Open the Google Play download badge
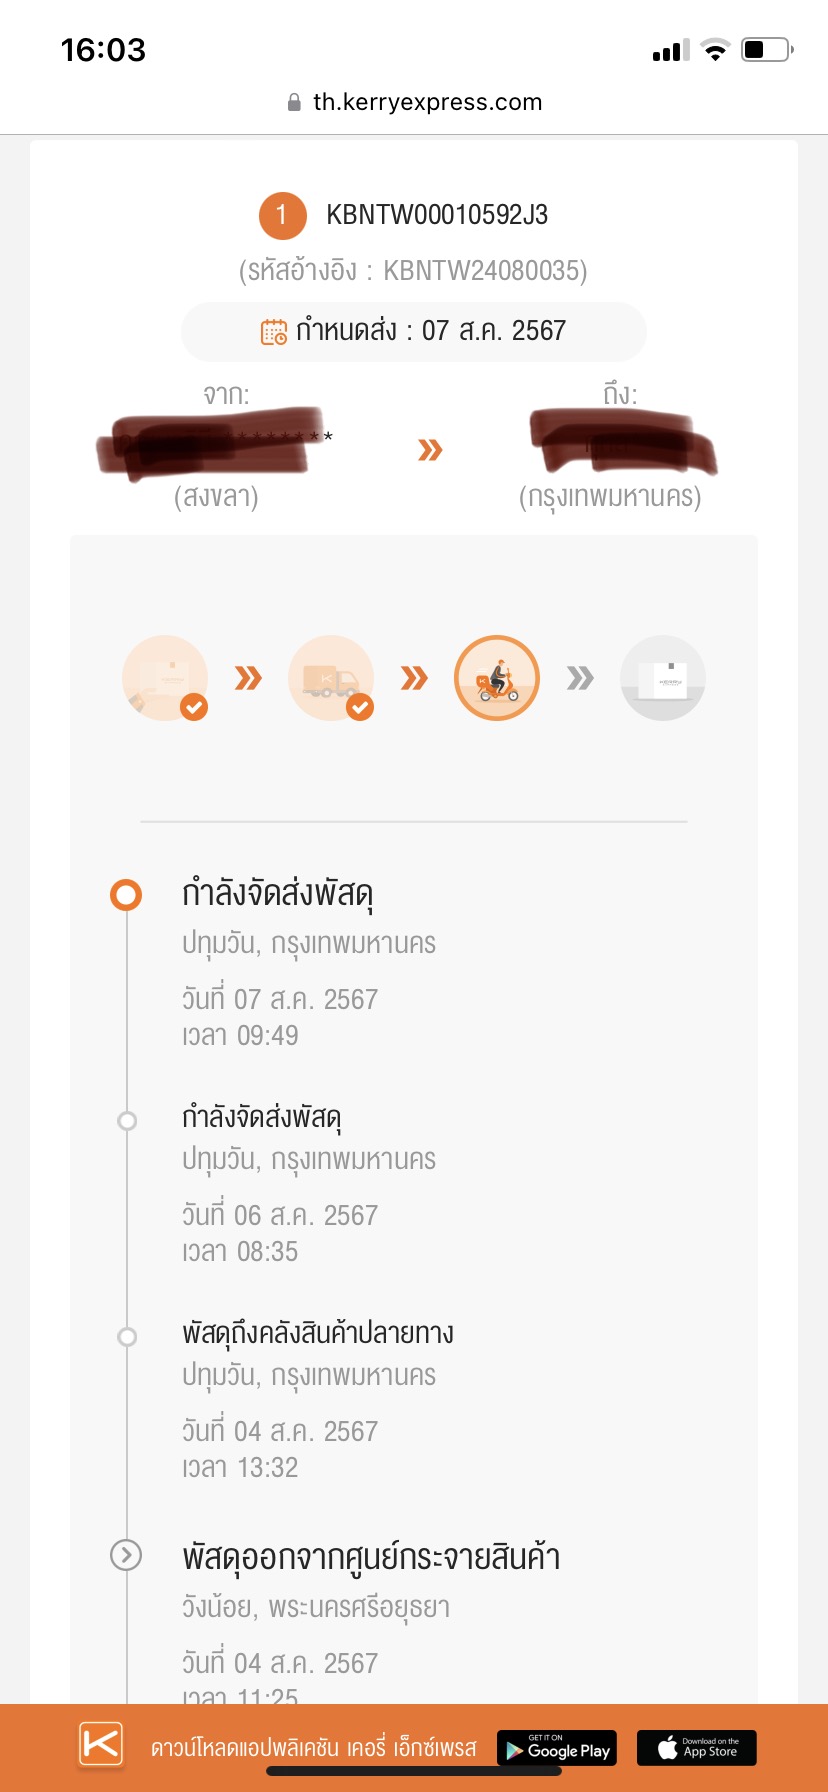 coord(557,1748)
